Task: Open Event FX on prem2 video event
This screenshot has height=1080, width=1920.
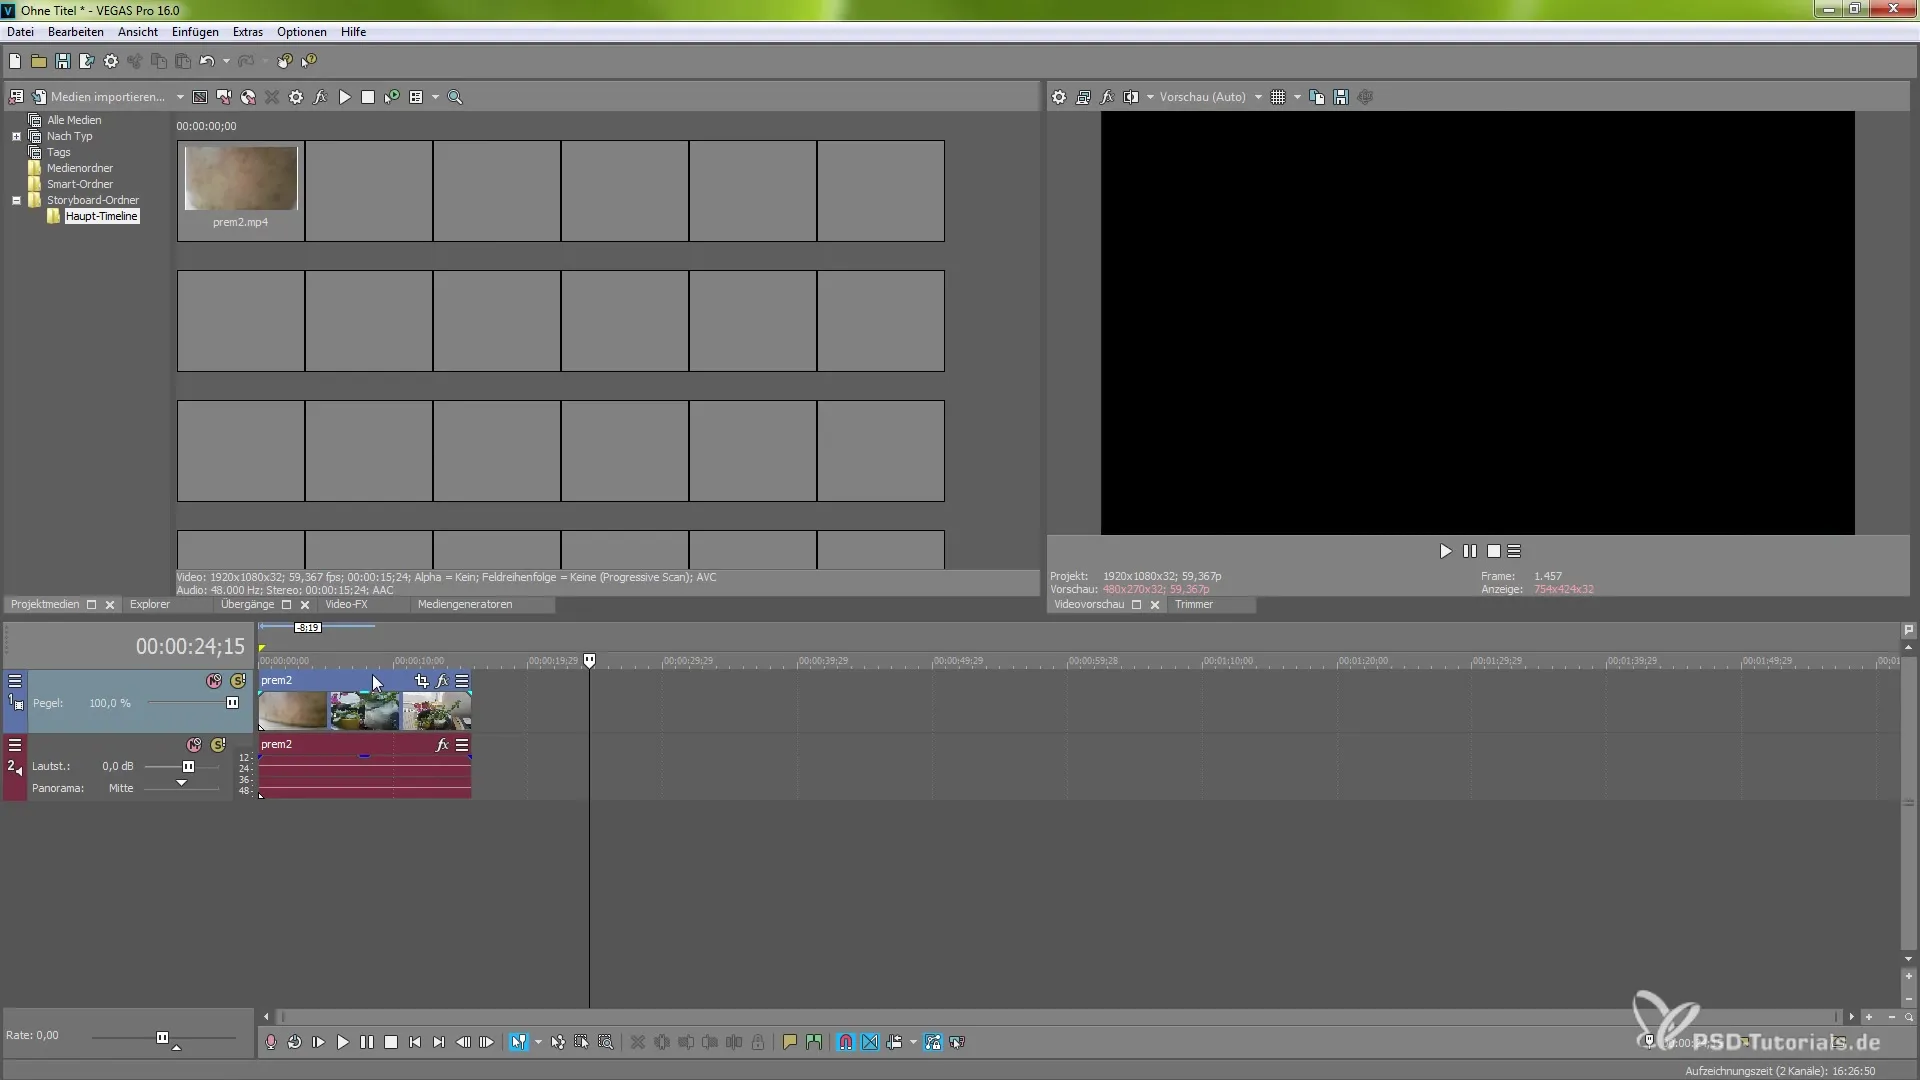Action: 442,681
